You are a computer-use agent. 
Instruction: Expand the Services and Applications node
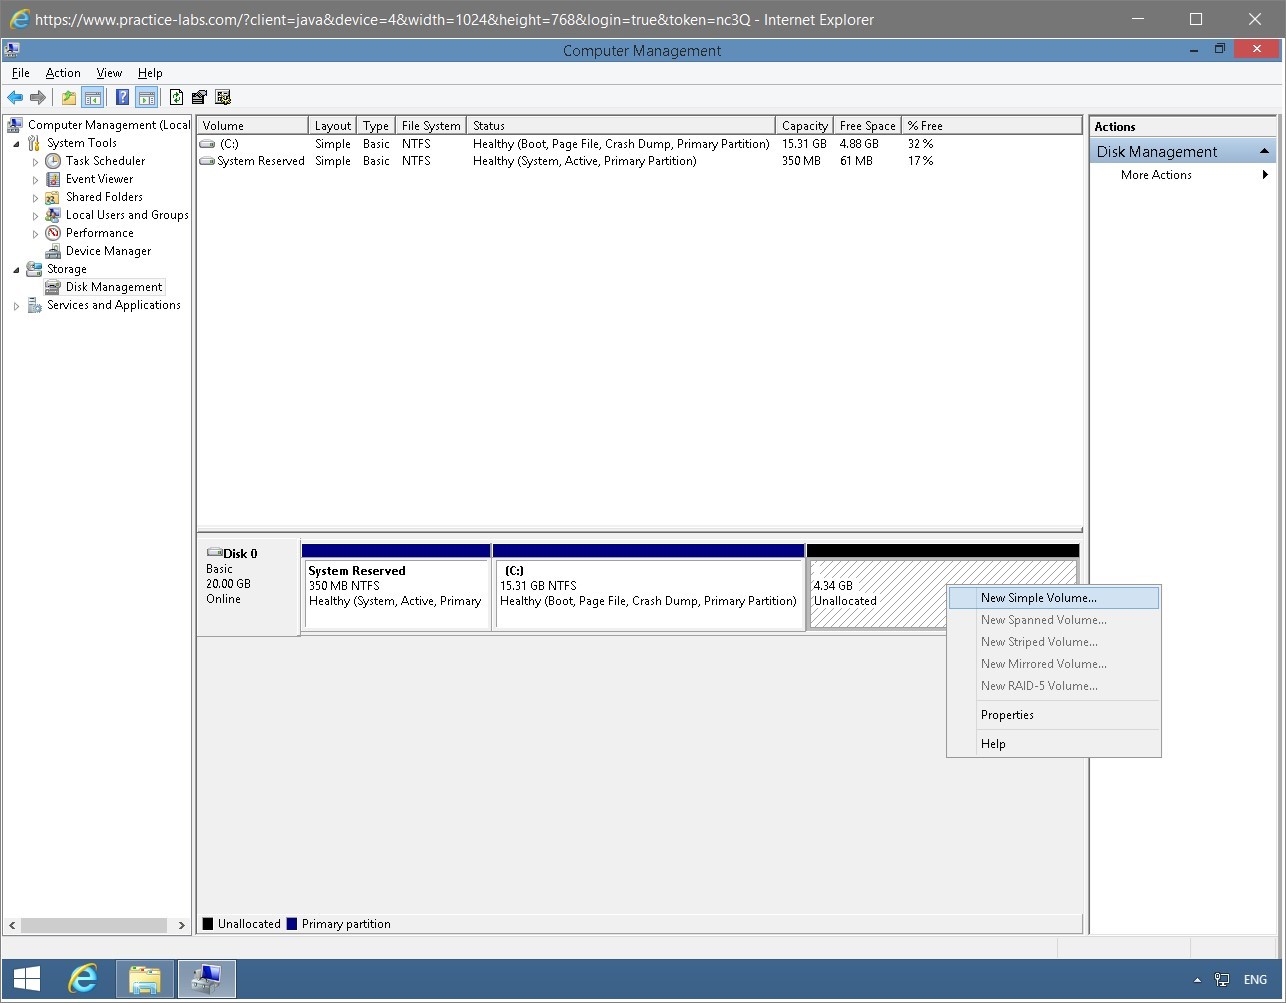16,305
